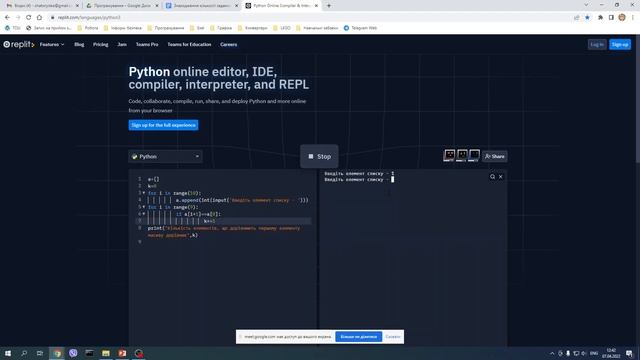The height and width of the screenshot is (360, 640).
Task: Open Teams for Education page
Action: click(x=189, y=44)
